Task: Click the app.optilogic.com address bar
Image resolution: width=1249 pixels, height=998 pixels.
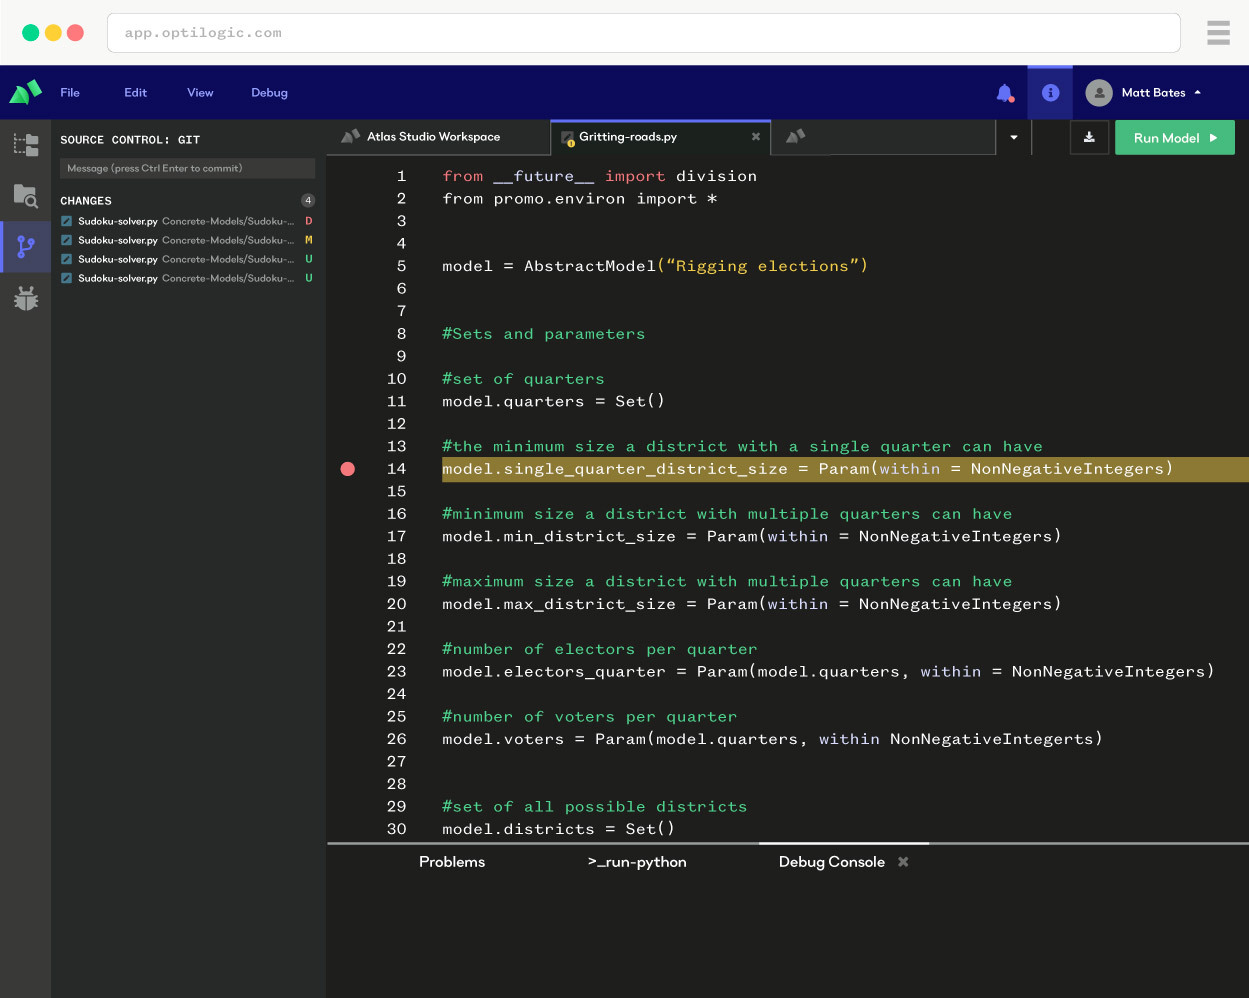Action: pyautogui.click(x=643, y=33)
